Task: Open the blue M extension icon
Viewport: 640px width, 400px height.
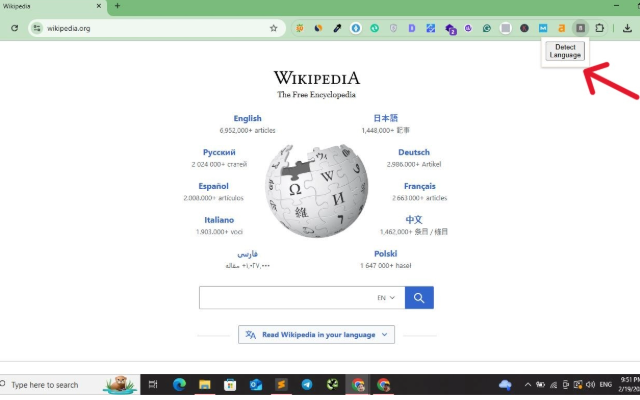Action: (543, 28)
